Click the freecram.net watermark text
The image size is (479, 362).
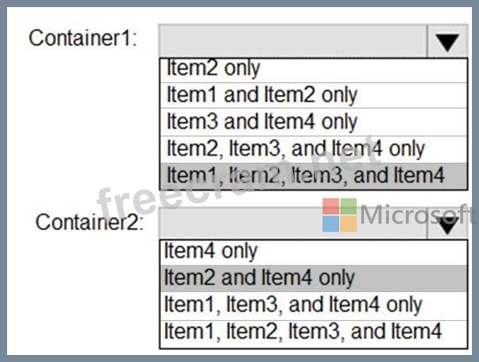point(238,179)
